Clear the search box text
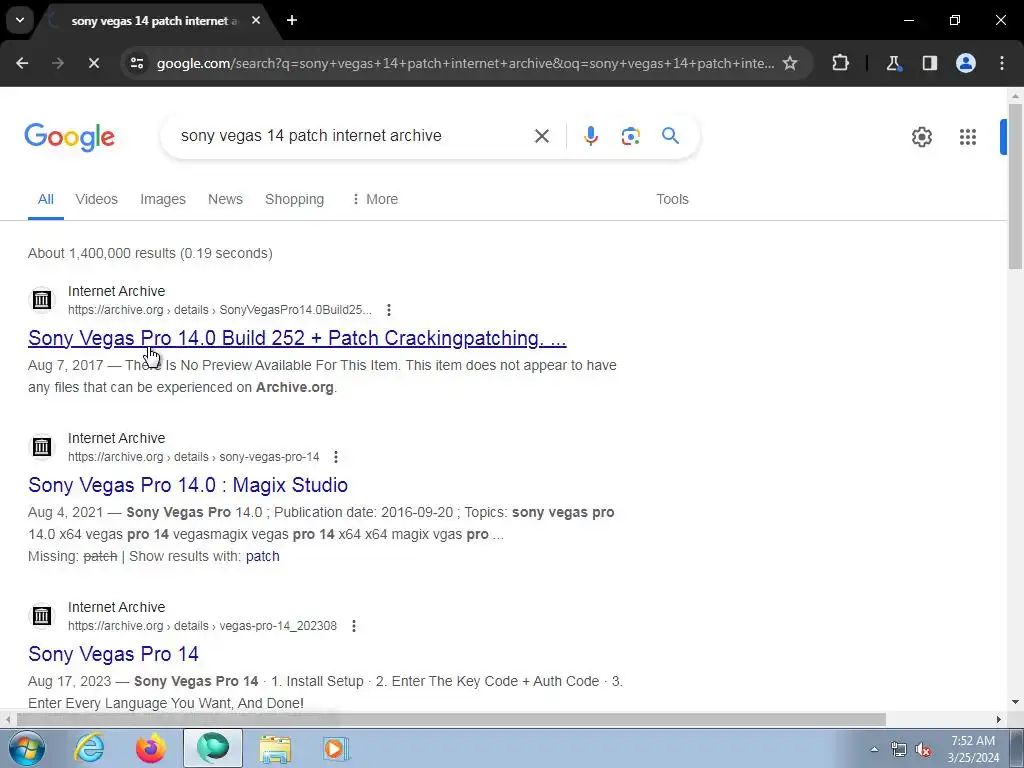This screenshot has height=768, width=1024. (x=541, y=136)
